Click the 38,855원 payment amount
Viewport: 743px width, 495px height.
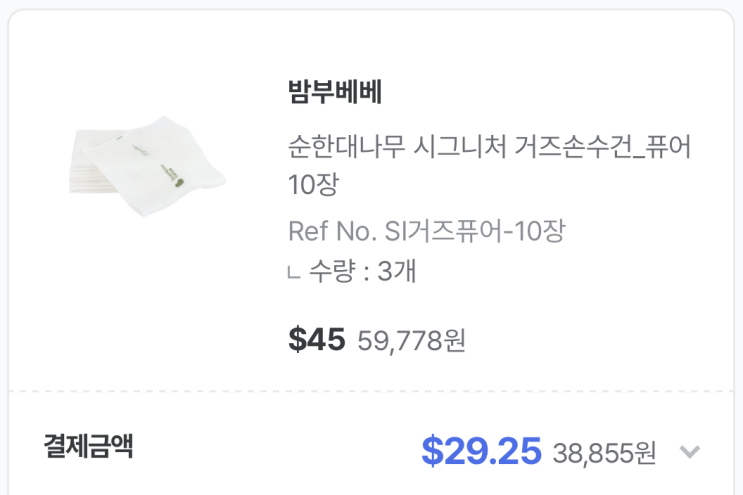605,453
